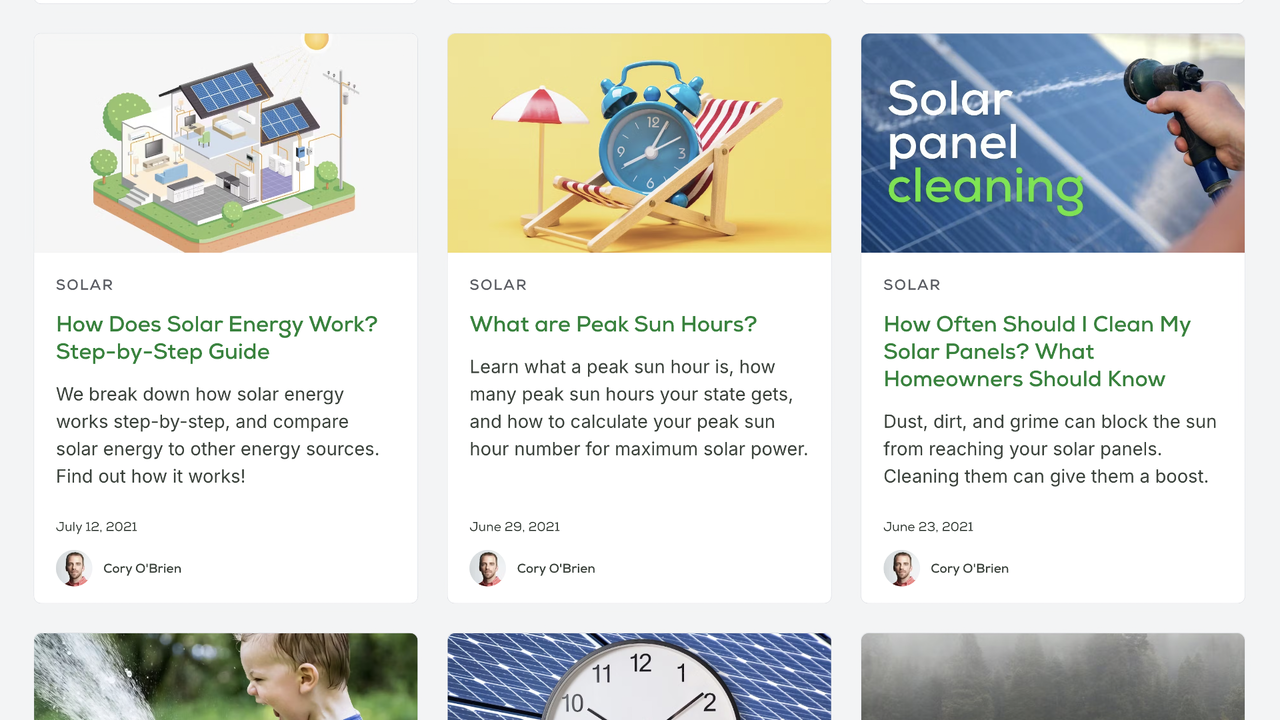Click author avatar on the June 29, 2021 card
The width and height of the screenshot is (1280, 720).
pos(487,568)
